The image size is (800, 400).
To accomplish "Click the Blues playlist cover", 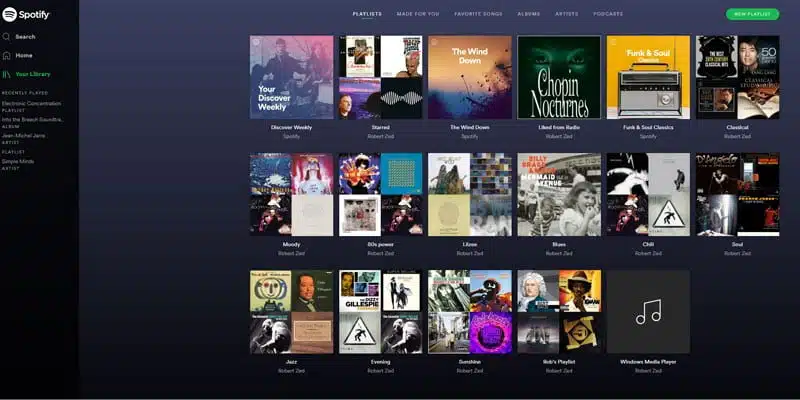I will [559, 194].
